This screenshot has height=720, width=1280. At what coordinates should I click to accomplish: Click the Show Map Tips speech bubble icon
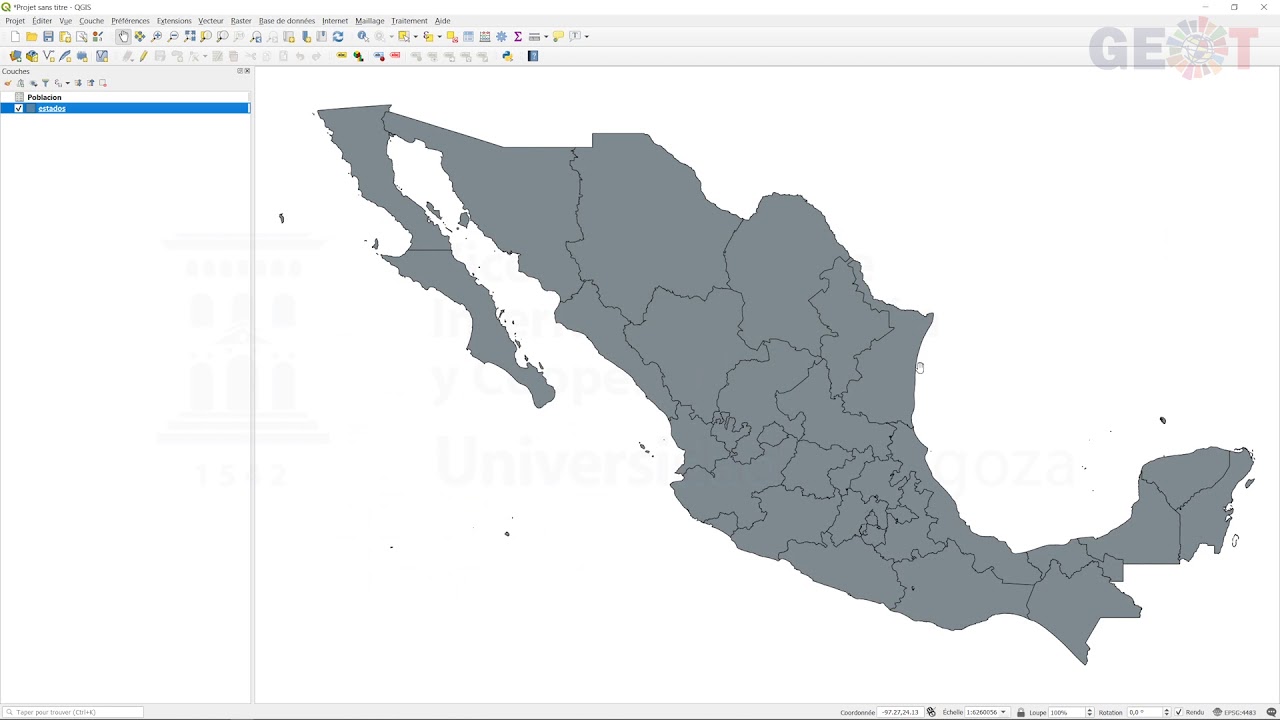(558, 37)
